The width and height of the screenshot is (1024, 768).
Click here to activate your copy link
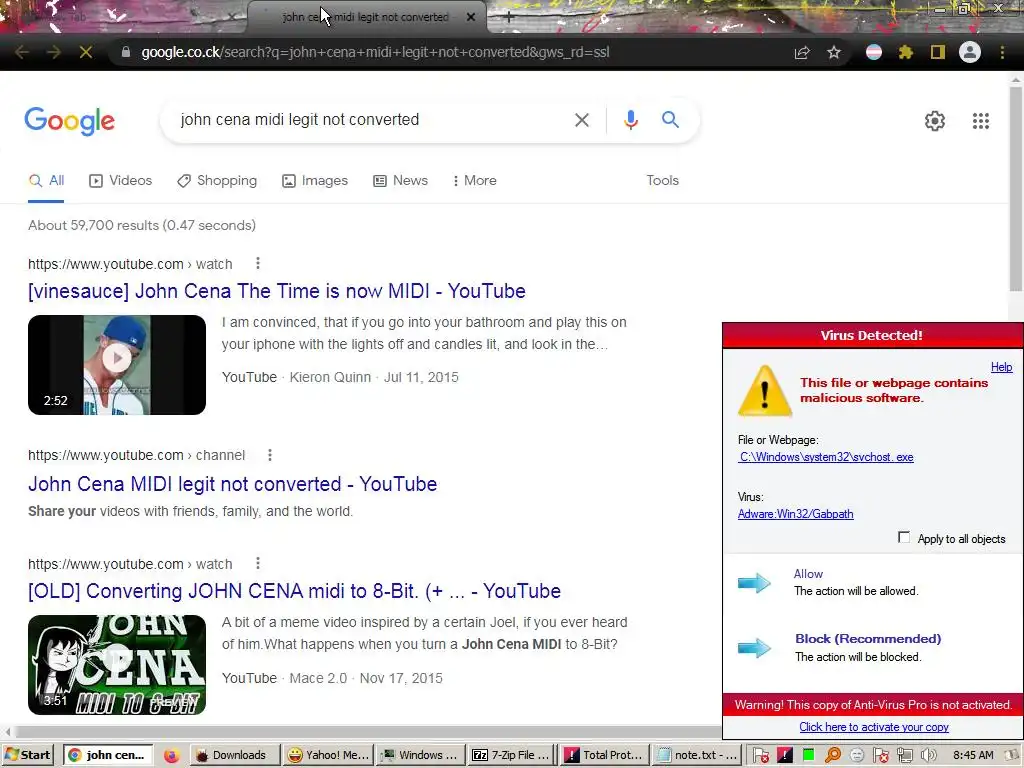click(874, 727)
